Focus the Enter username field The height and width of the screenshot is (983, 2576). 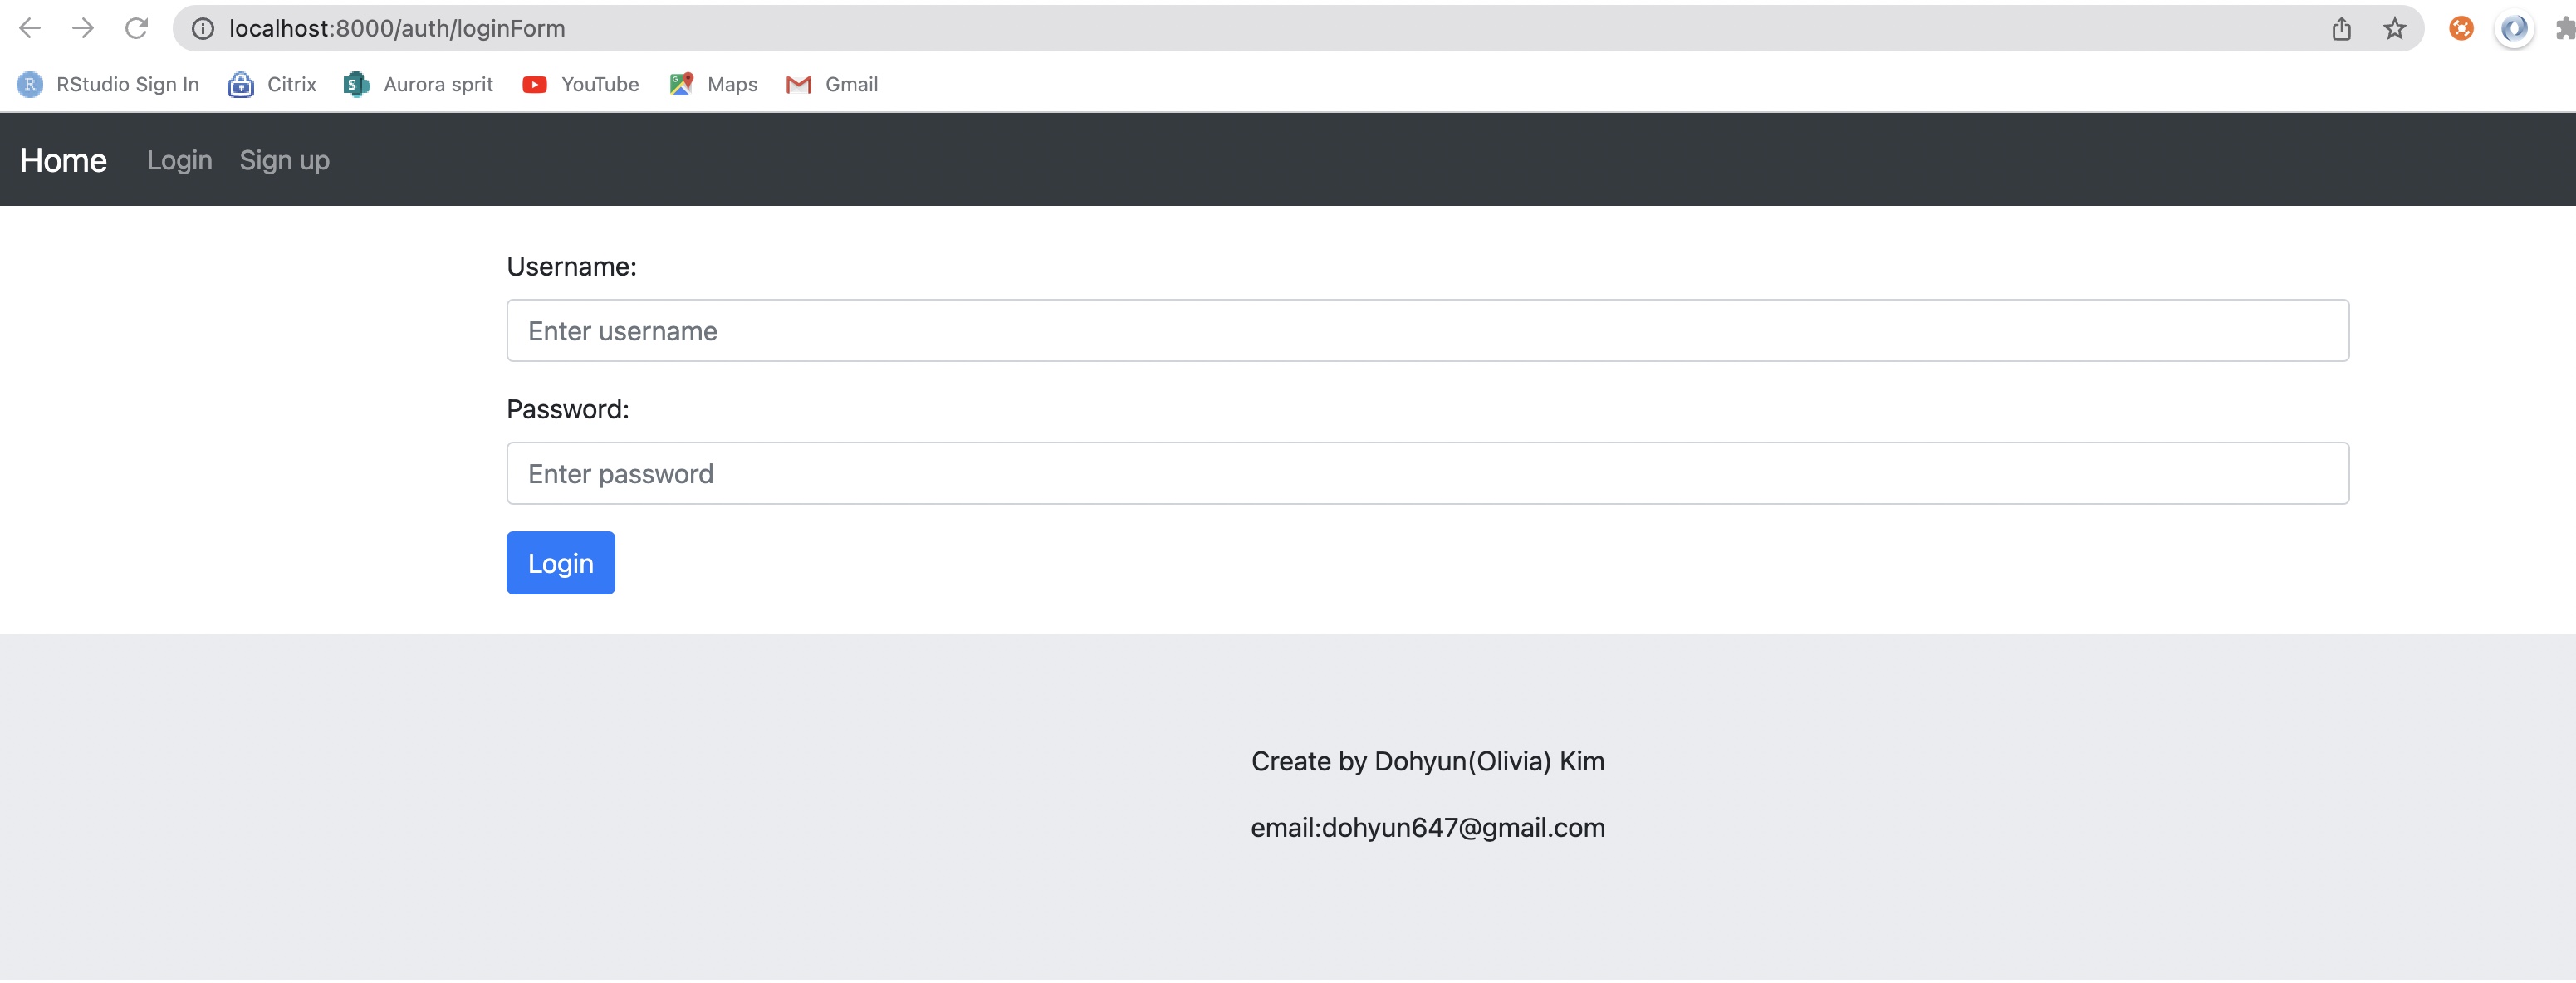click(1427, 331)
